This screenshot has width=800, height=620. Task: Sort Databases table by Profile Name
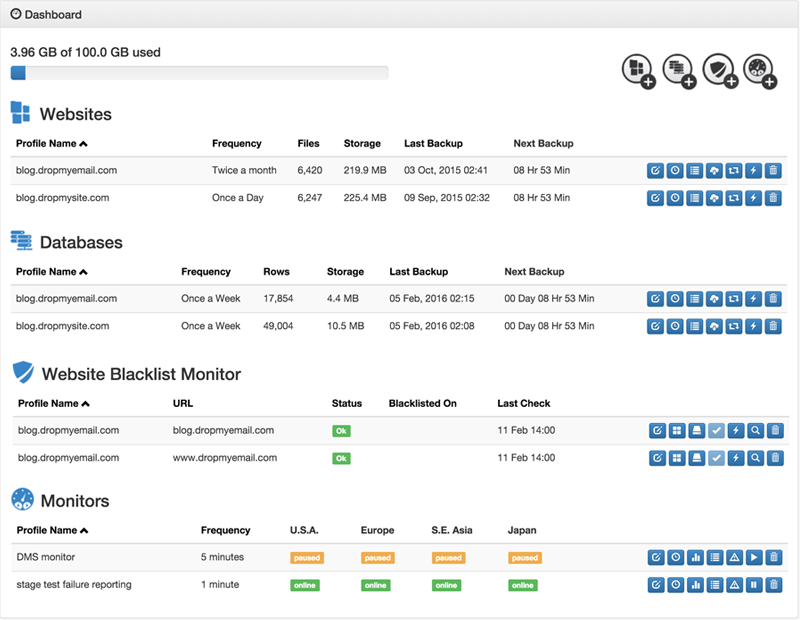click(48, 271)
